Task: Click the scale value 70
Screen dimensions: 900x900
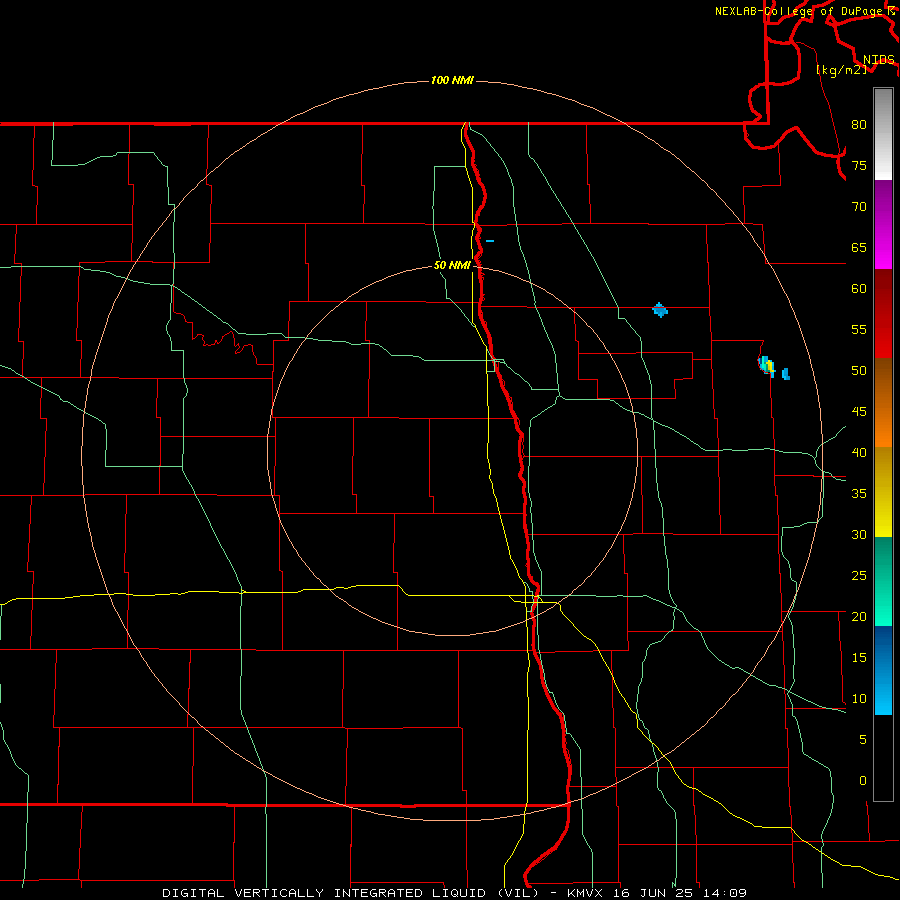Action: tap(859, 207)
